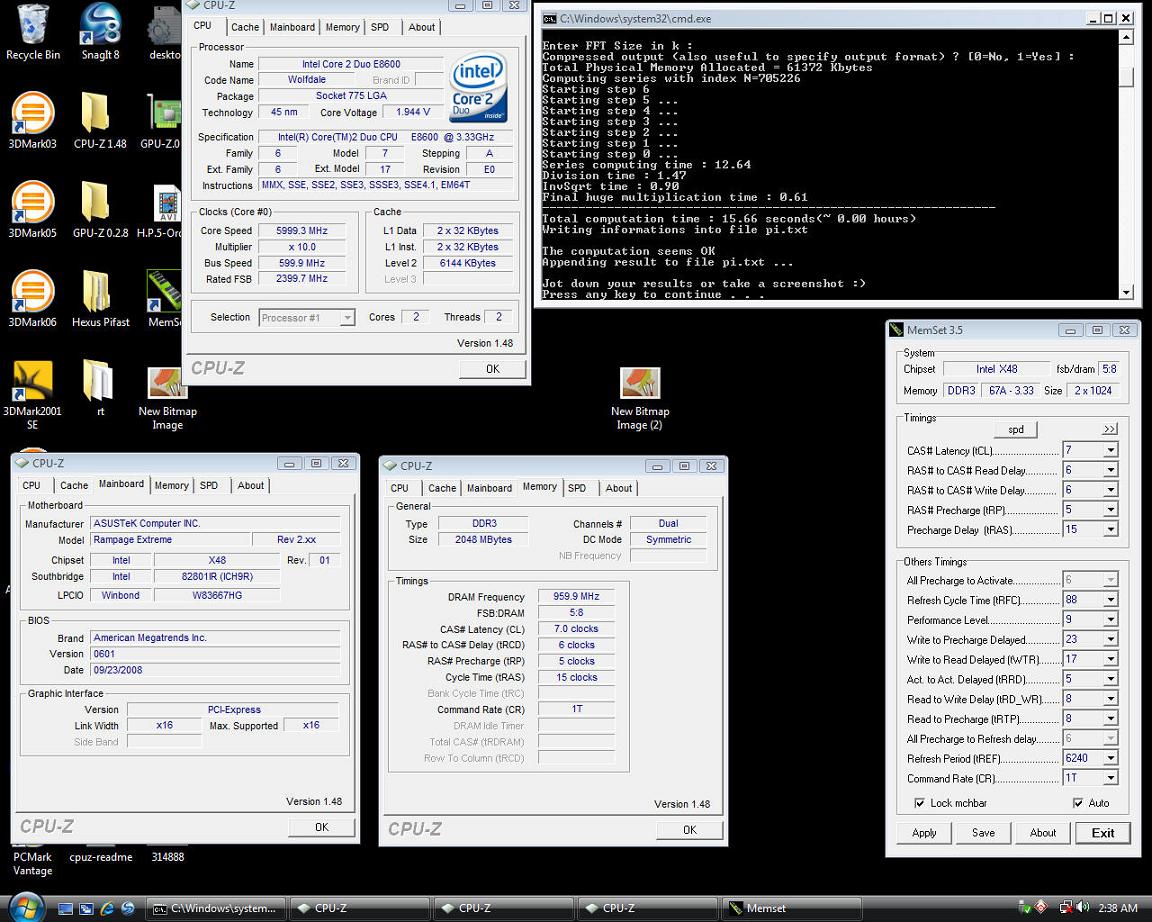Click OK in the CPU tab CPU-Z window
Image resolution: width=1152 pixels, height=922 pixels.
coord(492,369)
